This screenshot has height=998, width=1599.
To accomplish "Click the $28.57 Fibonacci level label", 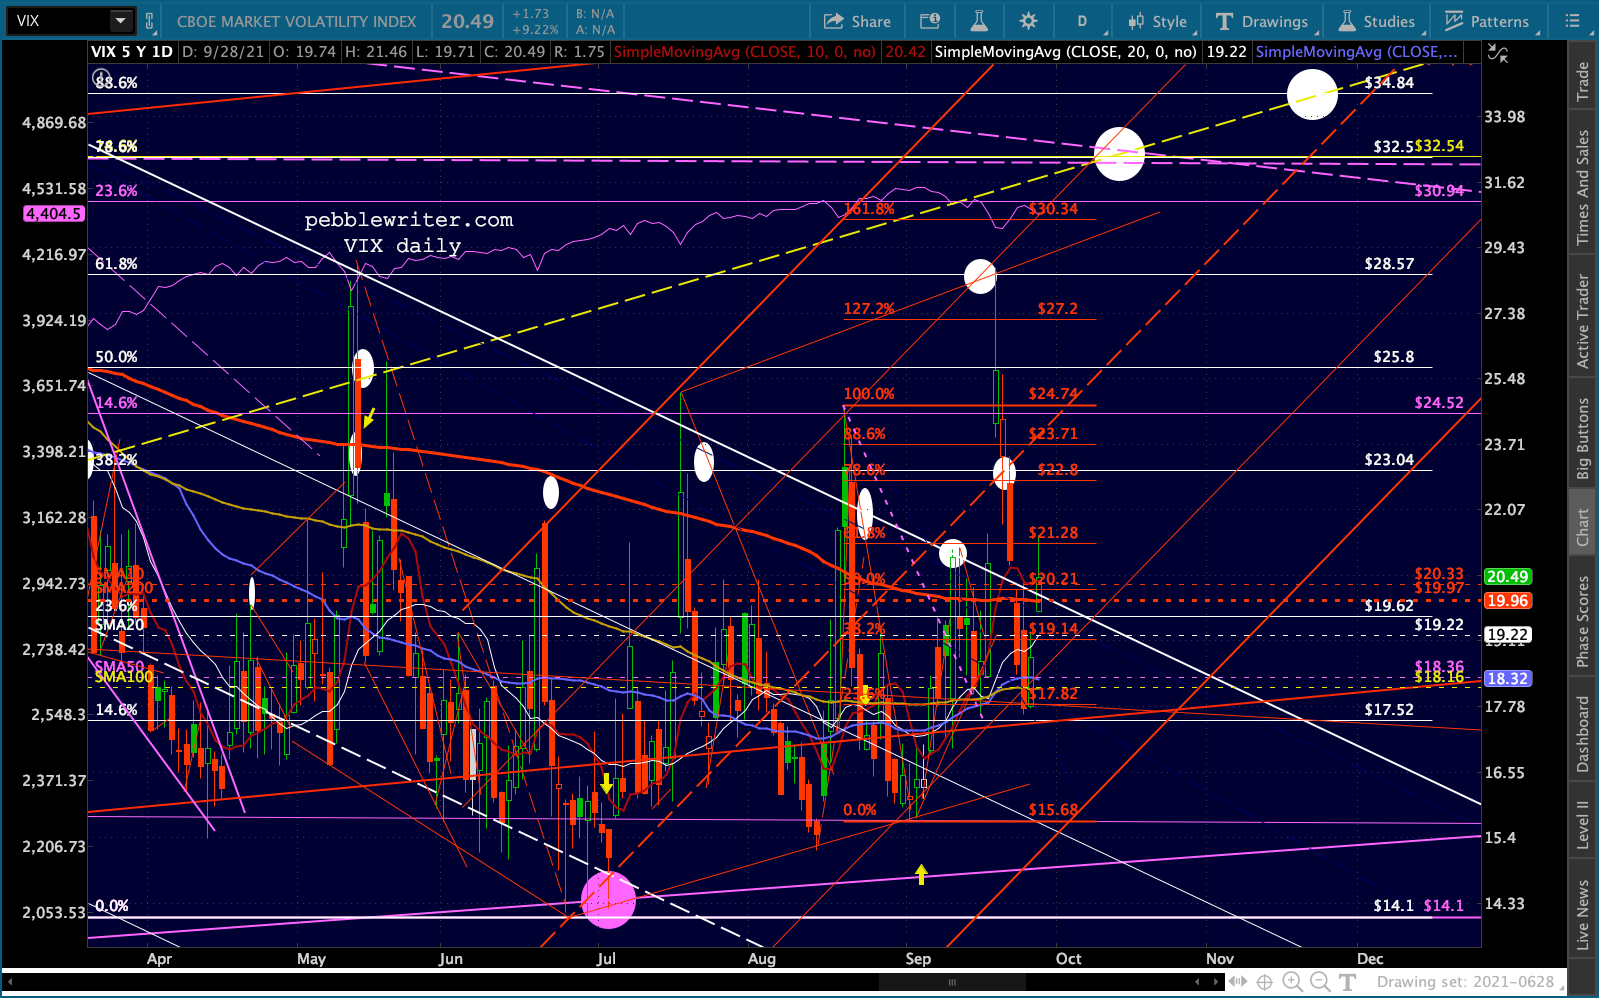I will (x=1389, y=264).
